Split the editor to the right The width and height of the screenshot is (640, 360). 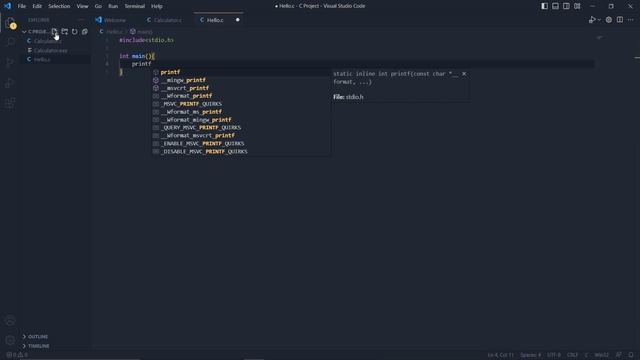pos(620,20)
